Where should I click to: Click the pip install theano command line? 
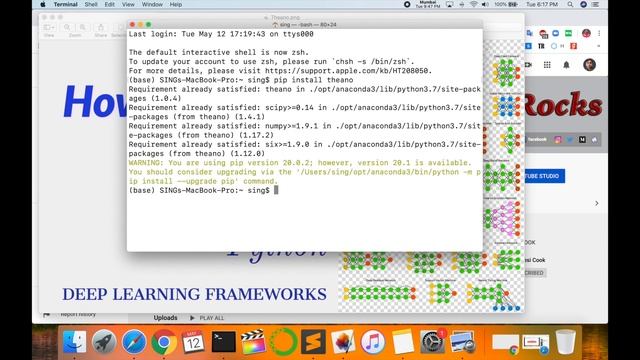241,80
